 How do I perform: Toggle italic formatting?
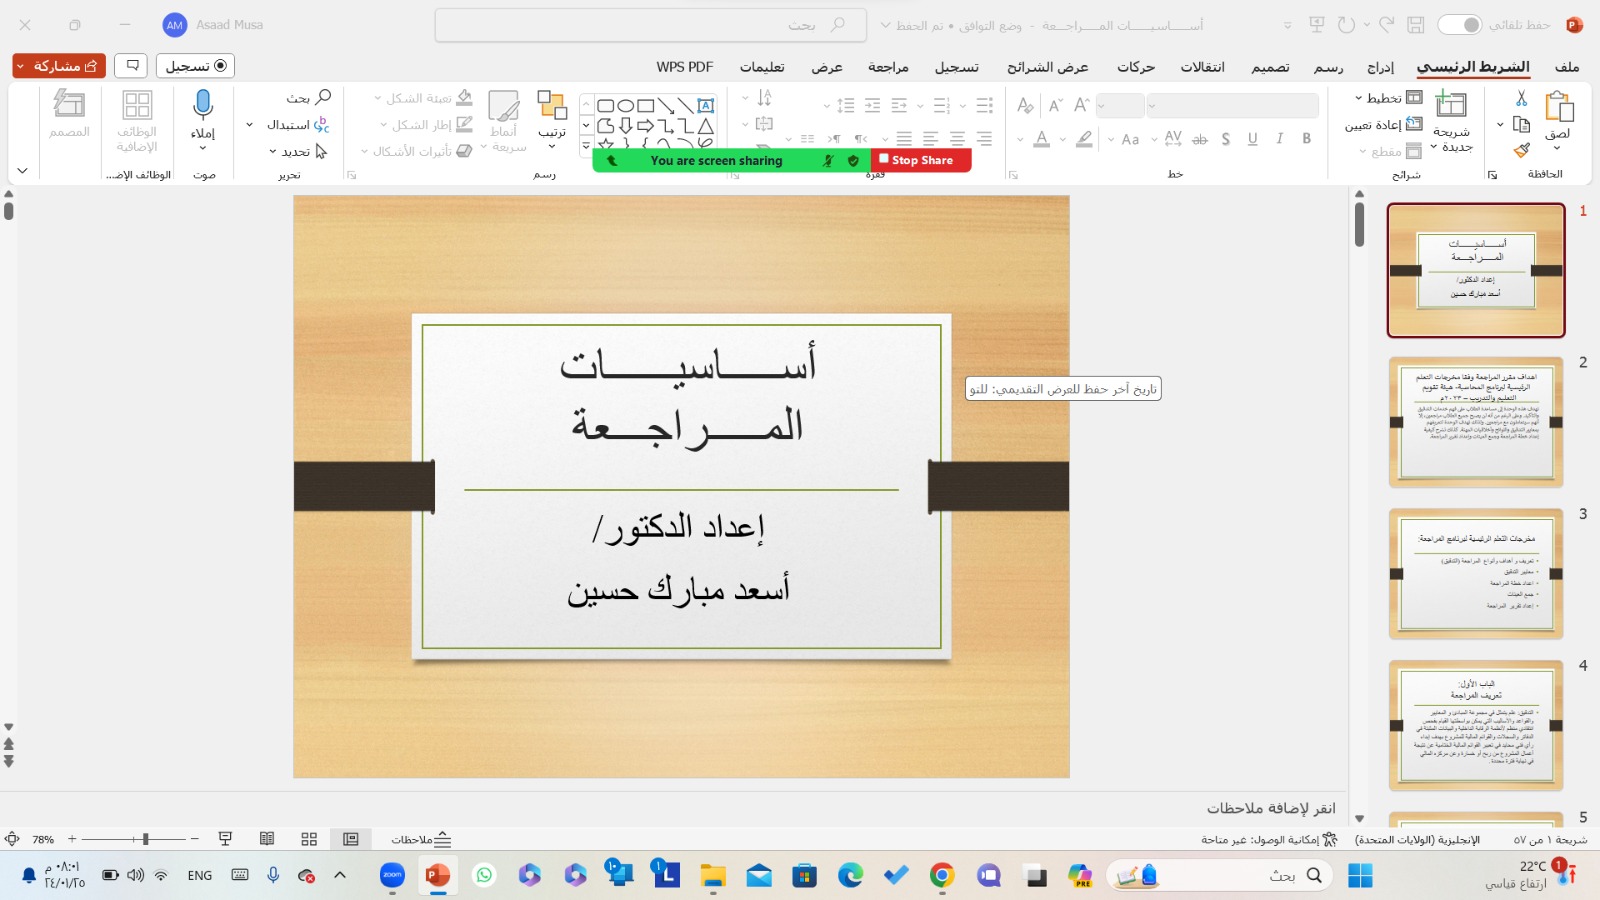tap(1280, 139)
